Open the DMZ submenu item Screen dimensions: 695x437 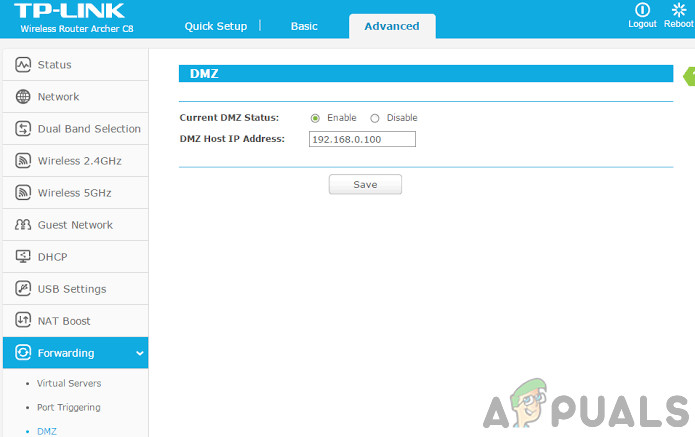[47, 431]
